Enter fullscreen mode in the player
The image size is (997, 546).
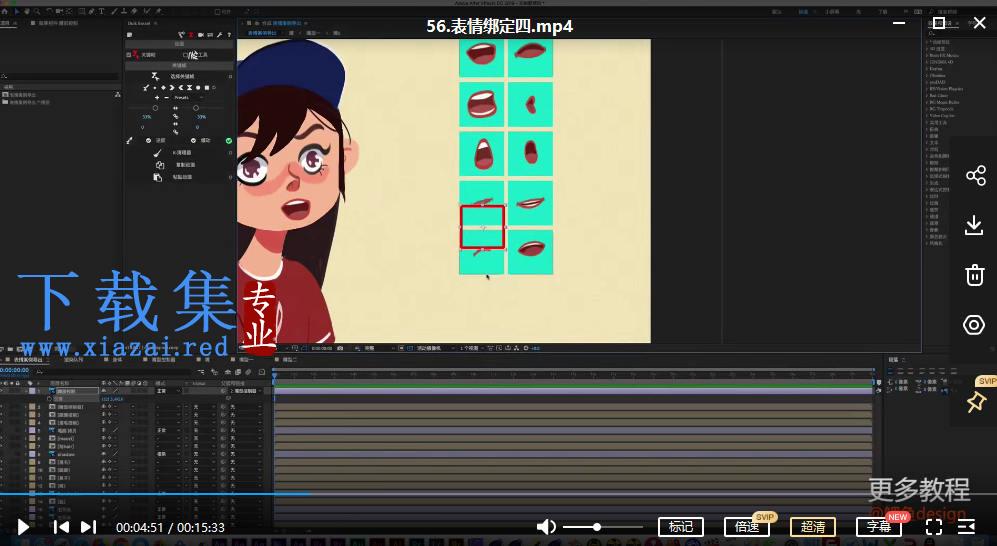click(x=934, y=527)
